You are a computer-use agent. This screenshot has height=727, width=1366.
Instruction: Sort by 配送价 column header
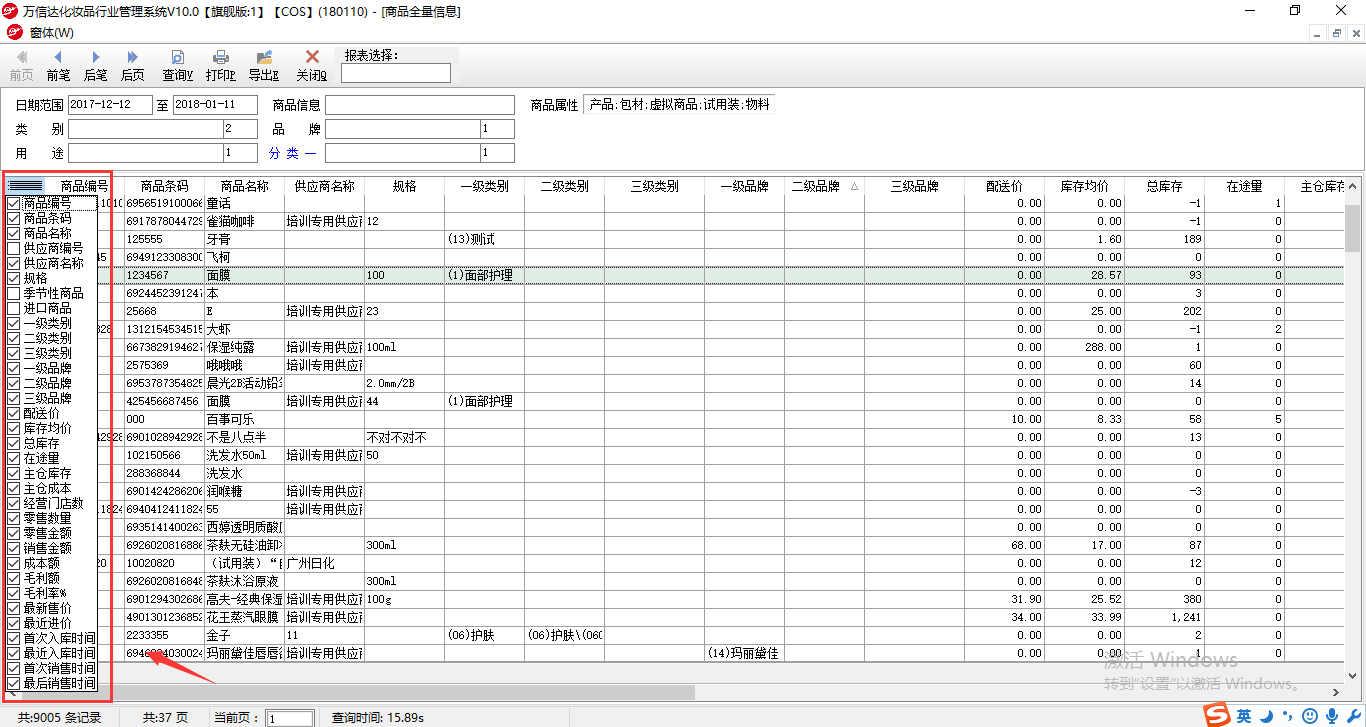1004,186
